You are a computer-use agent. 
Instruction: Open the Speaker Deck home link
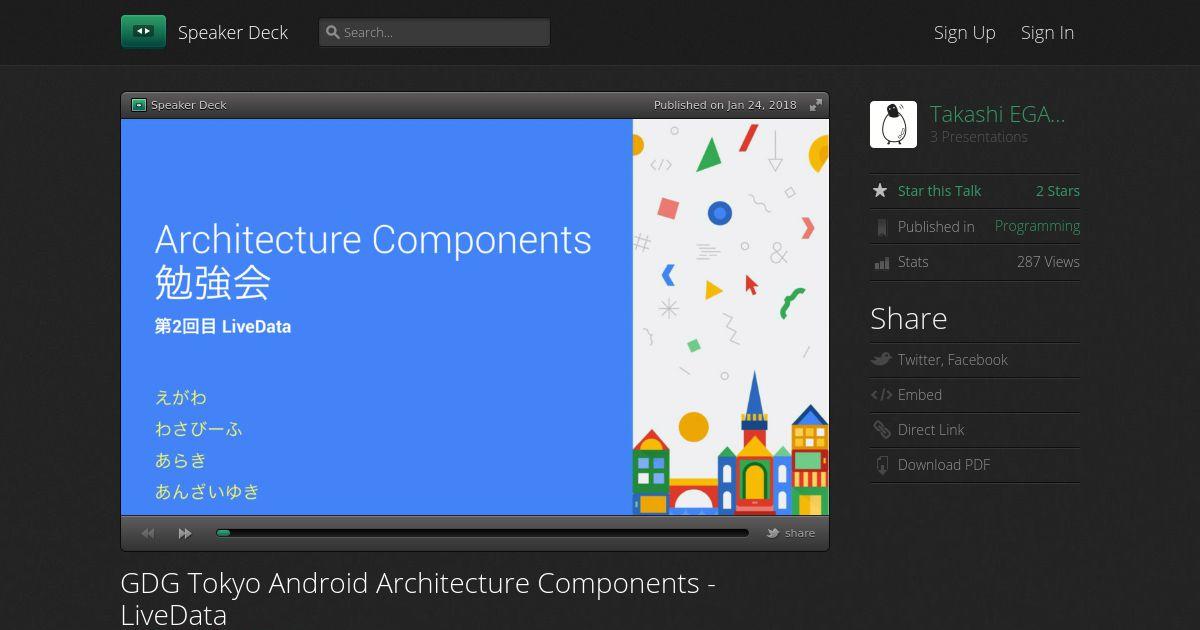coord(233,32)
